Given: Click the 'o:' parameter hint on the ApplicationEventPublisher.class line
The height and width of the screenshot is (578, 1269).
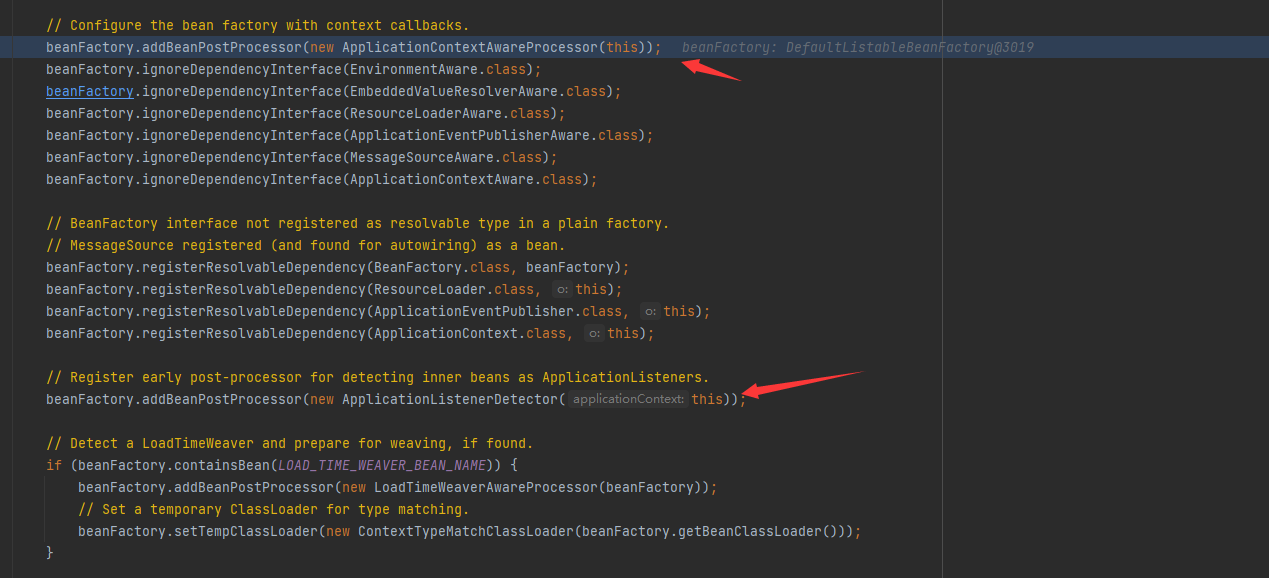Looking at the screenshot, I should click(x=651, y=312).
